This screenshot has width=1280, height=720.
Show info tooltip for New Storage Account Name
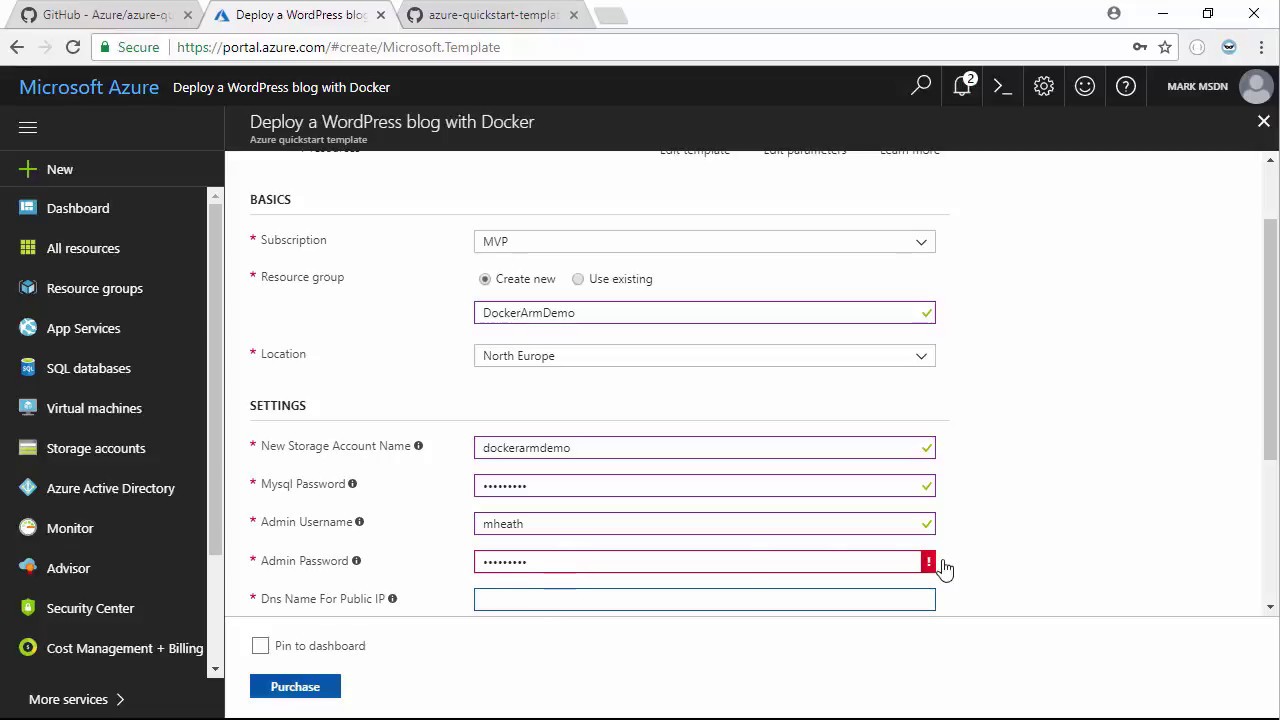(x=418, y=446)
